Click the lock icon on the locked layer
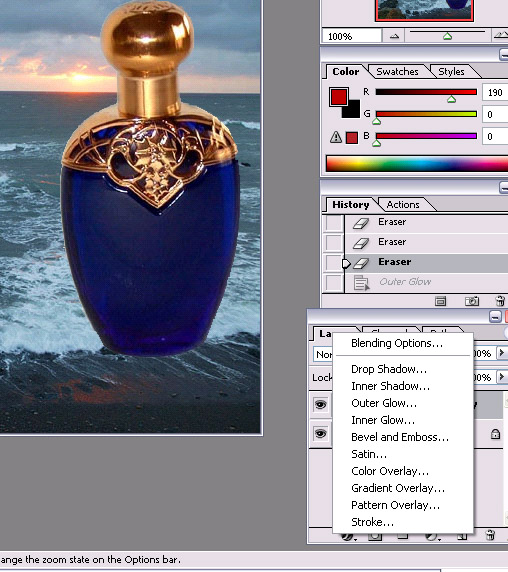Viewport: 508px width, 572px height. [x=495, y=434]
